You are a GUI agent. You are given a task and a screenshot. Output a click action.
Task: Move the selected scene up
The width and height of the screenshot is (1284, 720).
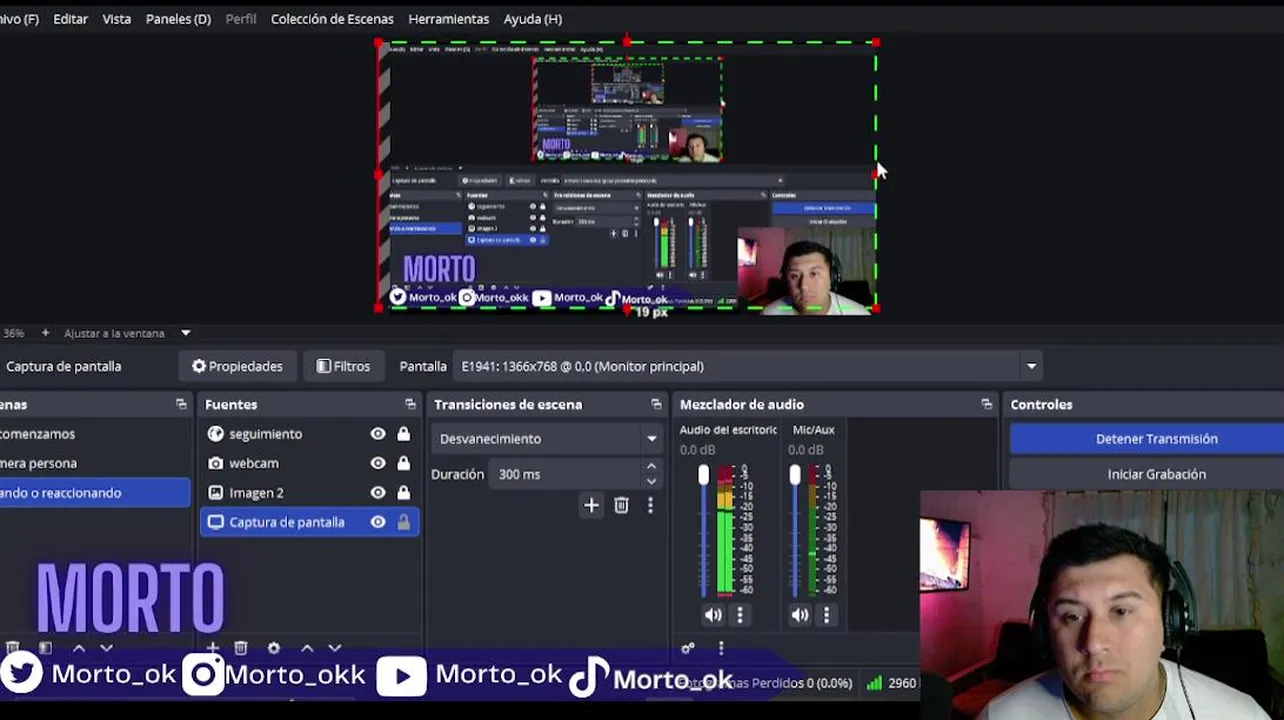click(79, 648)
